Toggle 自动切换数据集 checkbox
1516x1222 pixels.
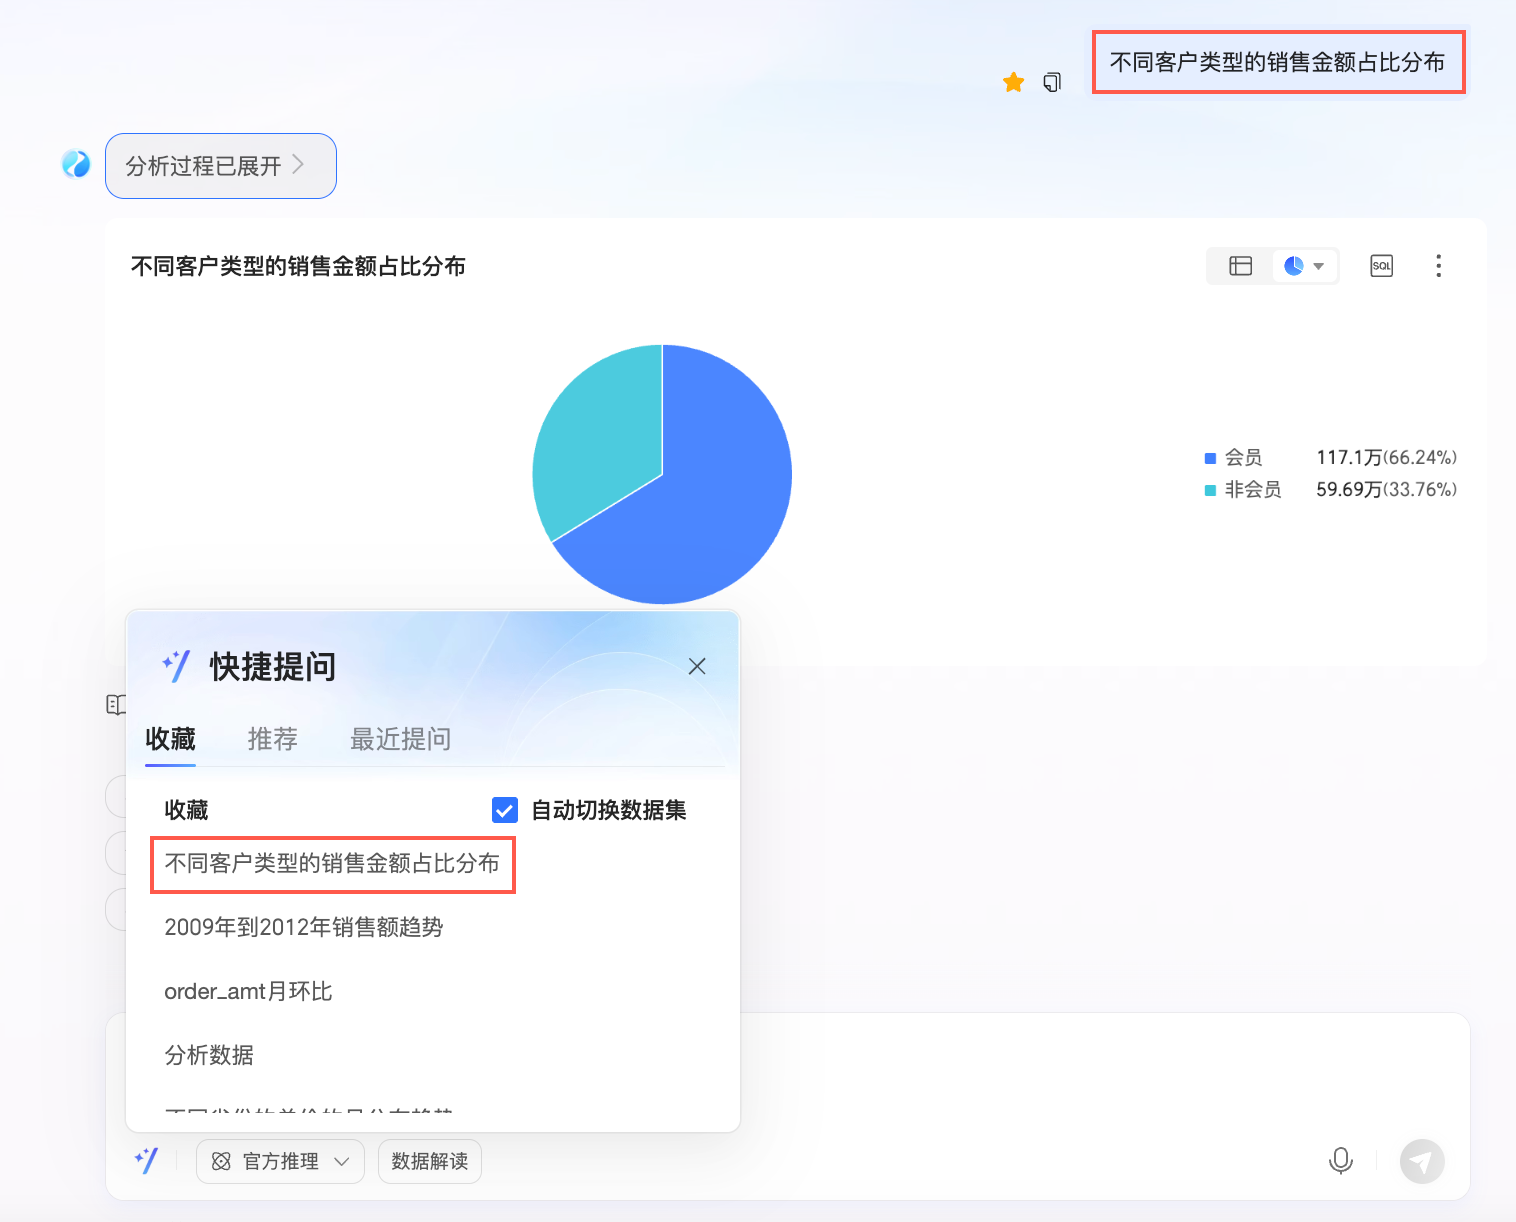coord(505,810)
